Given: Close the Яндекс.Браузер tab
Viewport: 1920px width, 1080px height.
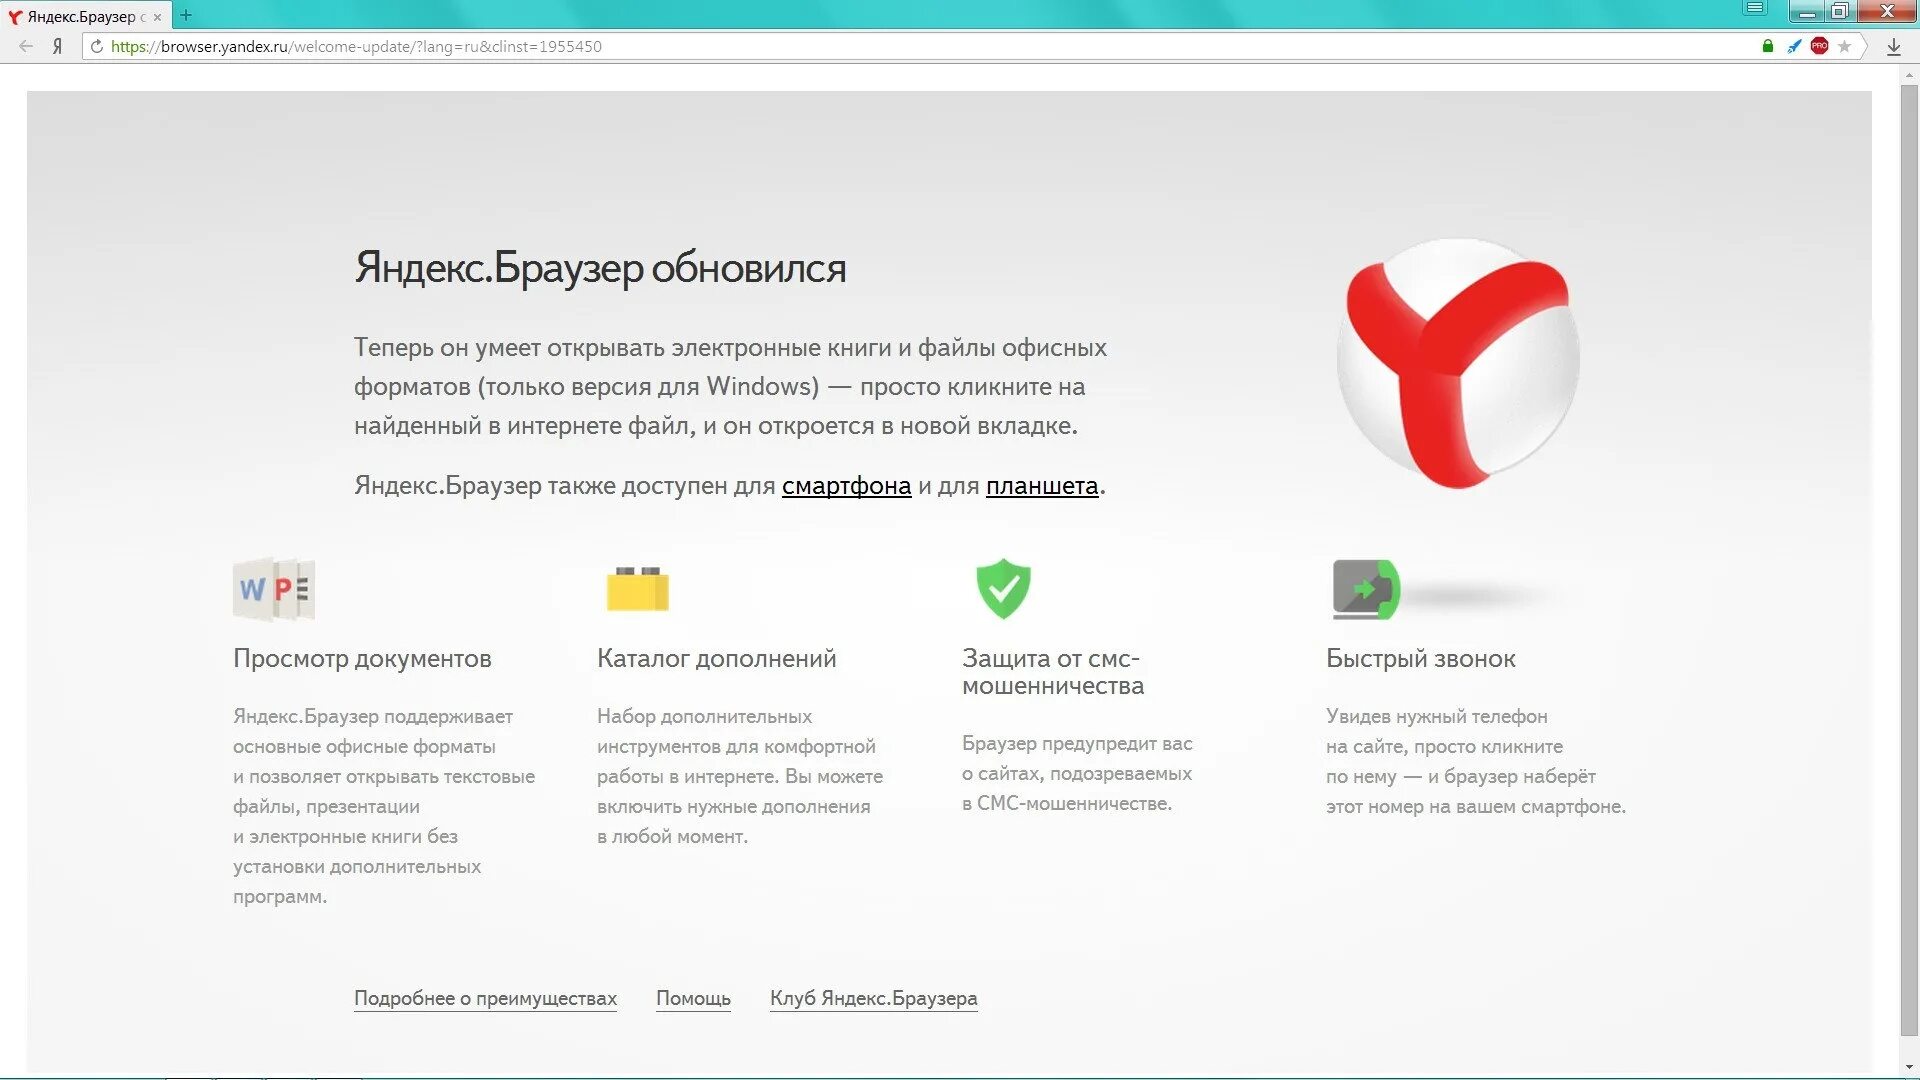Looking at the screenshot, I should (x=157, y=17).
